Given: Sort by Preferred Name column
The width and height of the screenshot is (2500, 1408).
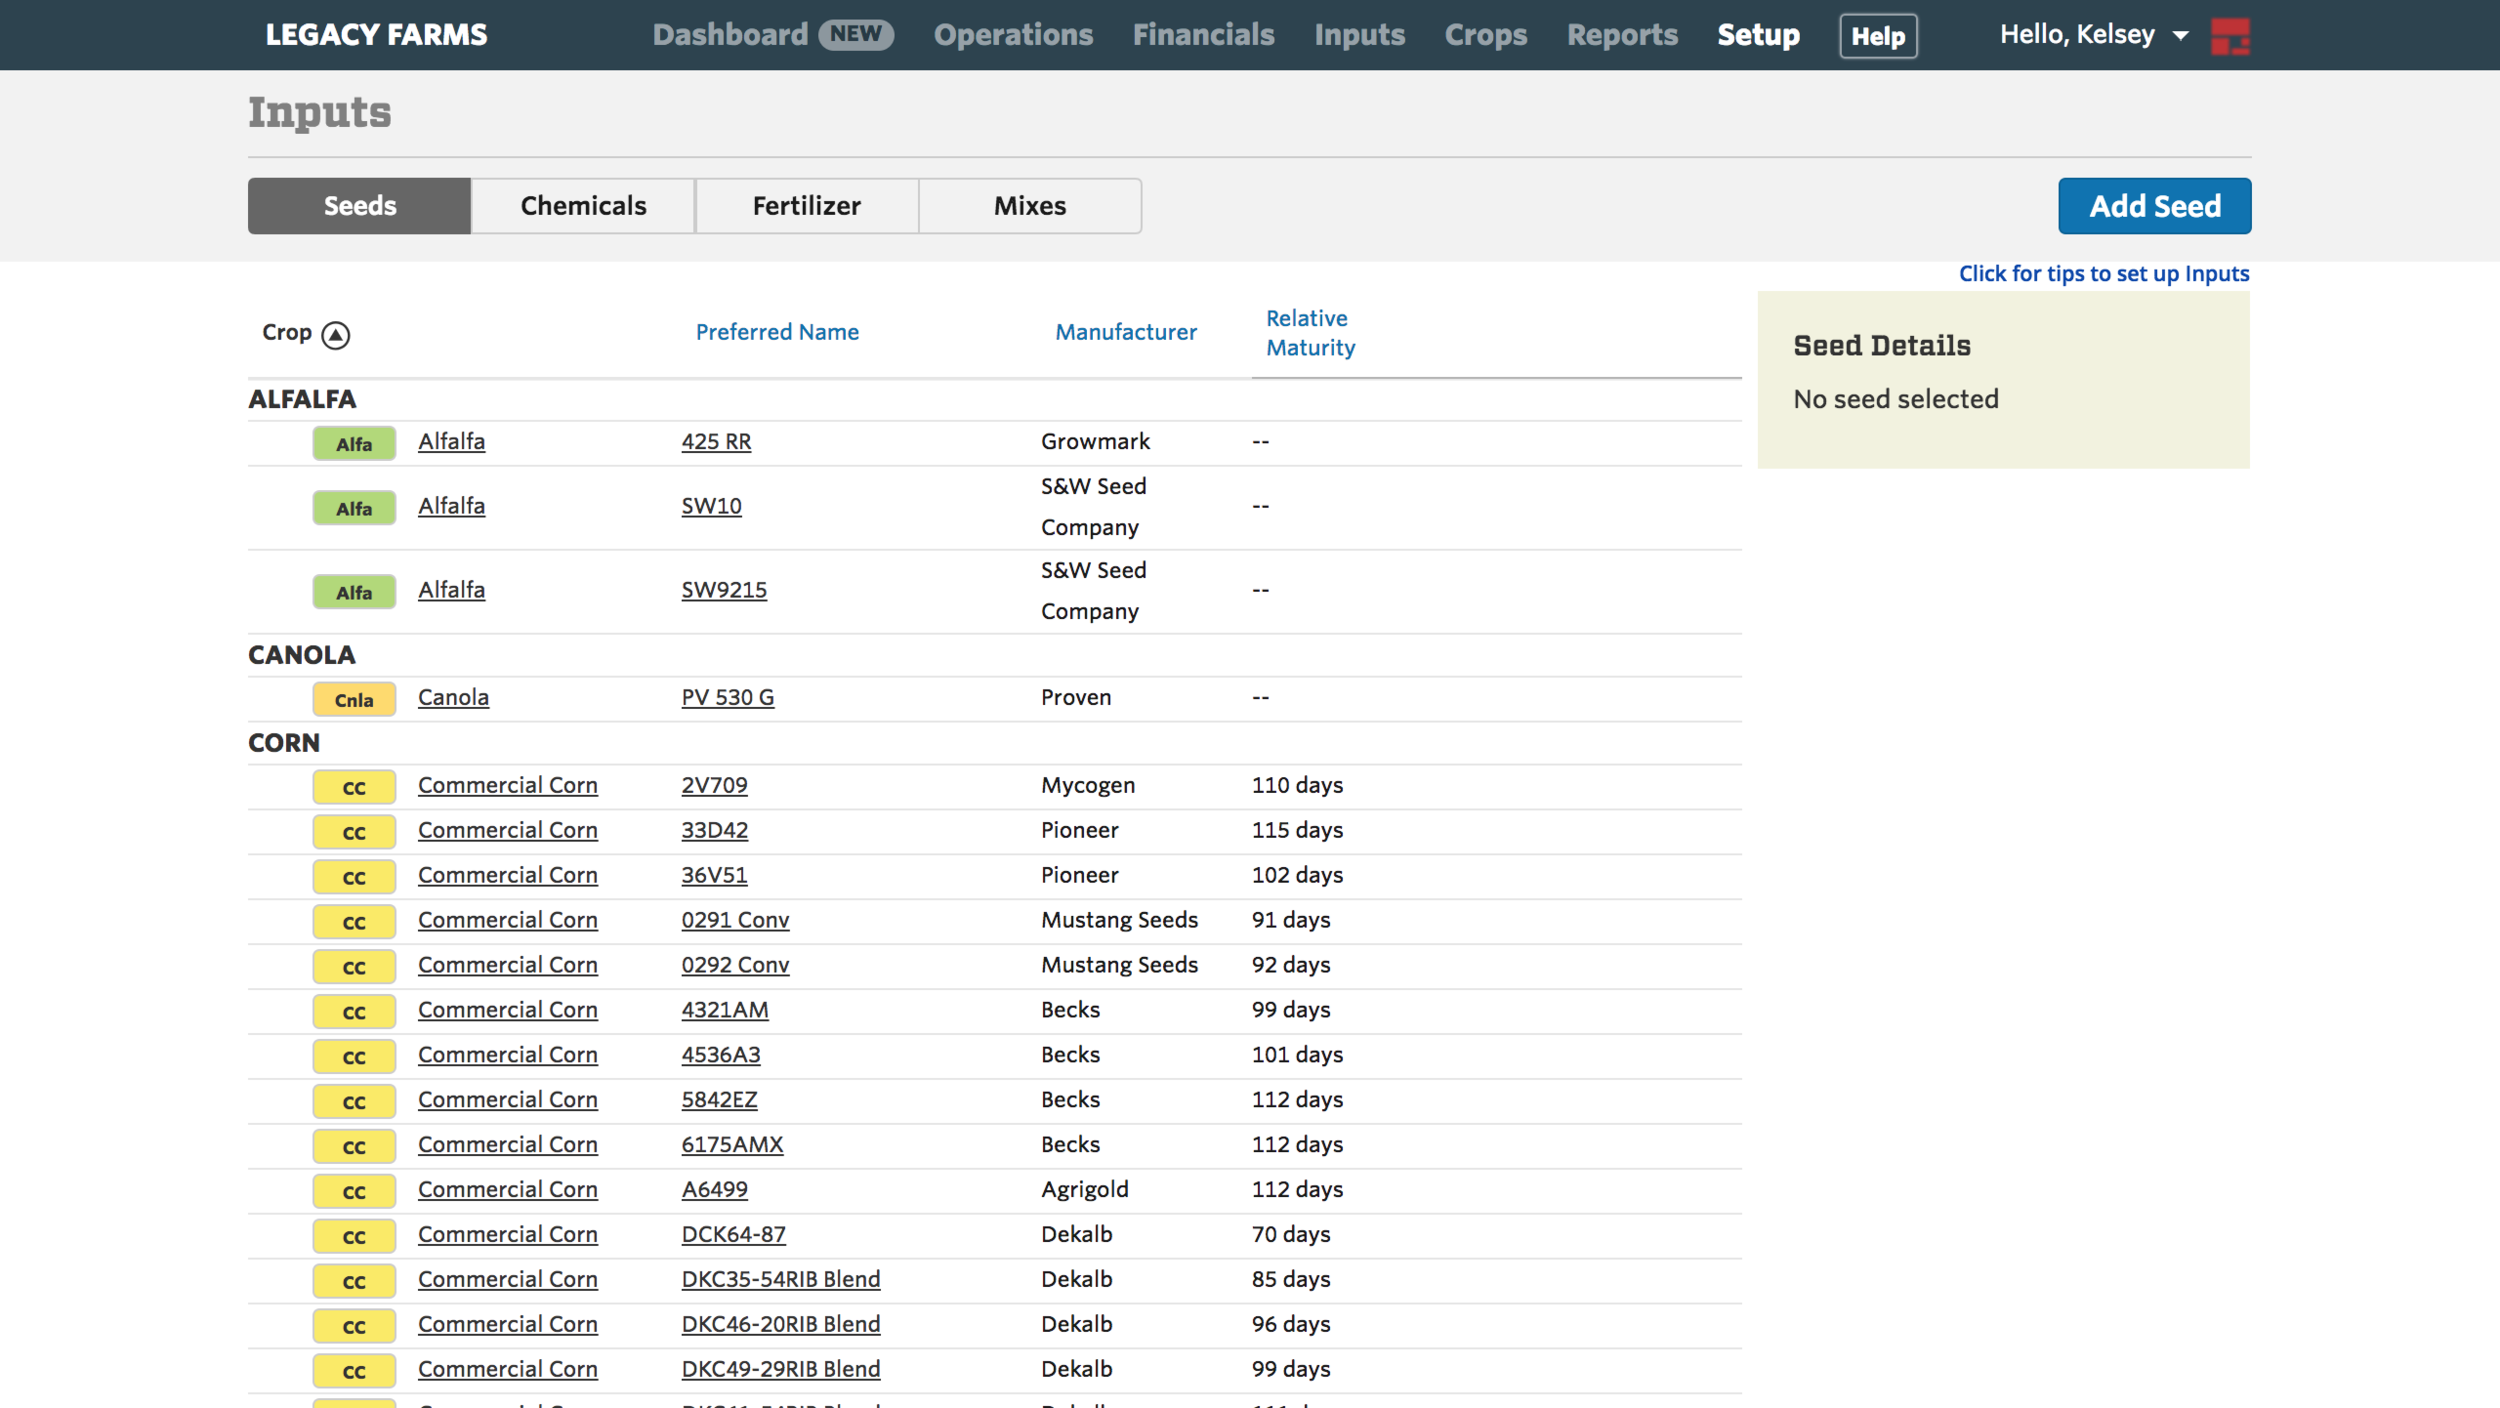Looking at the screenshot, I should click(x=777, y=332).
